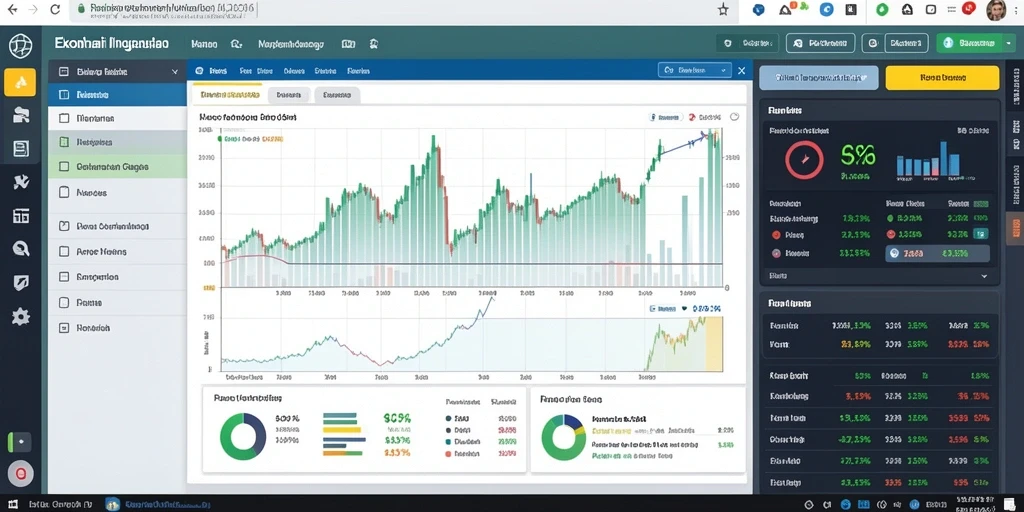Open the dropdown box in the blue tab bar

pyautogui.click(x=695, y=70)
